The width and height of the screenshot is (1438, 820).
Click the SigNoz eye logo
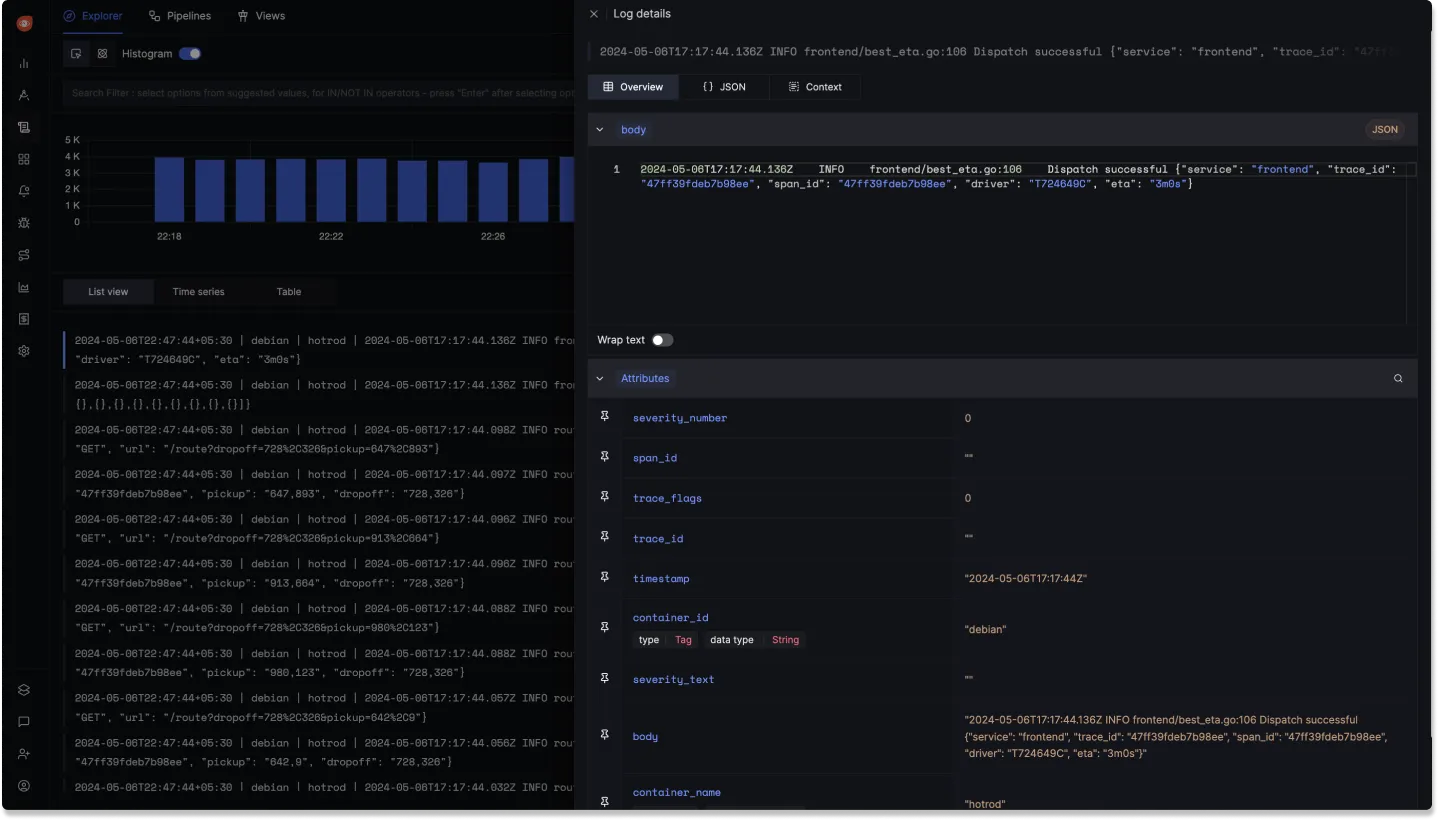(x=24, y=22)
